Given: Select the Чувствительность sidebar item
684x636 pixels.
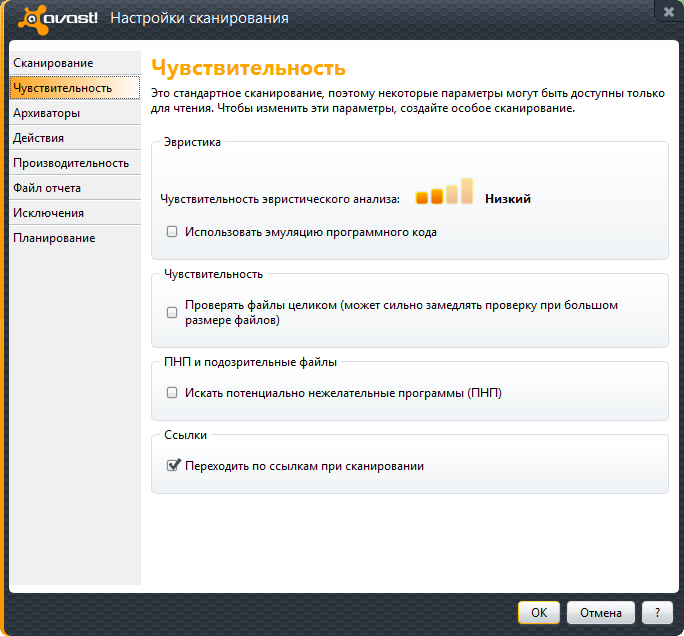Looking at the screenshot, I should point(62,88).
